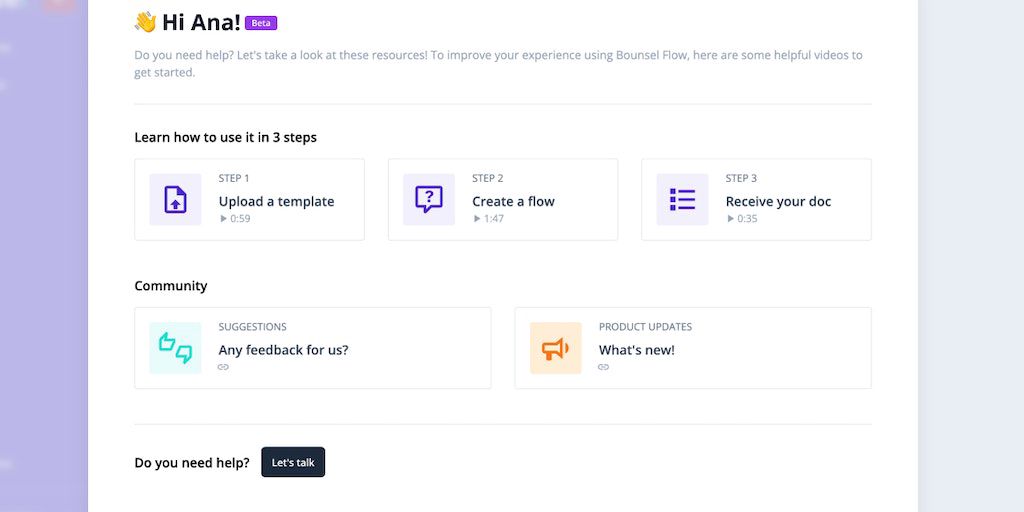Open the What's new! link
Screen dimensions: 1024x512
coord(636,350)
